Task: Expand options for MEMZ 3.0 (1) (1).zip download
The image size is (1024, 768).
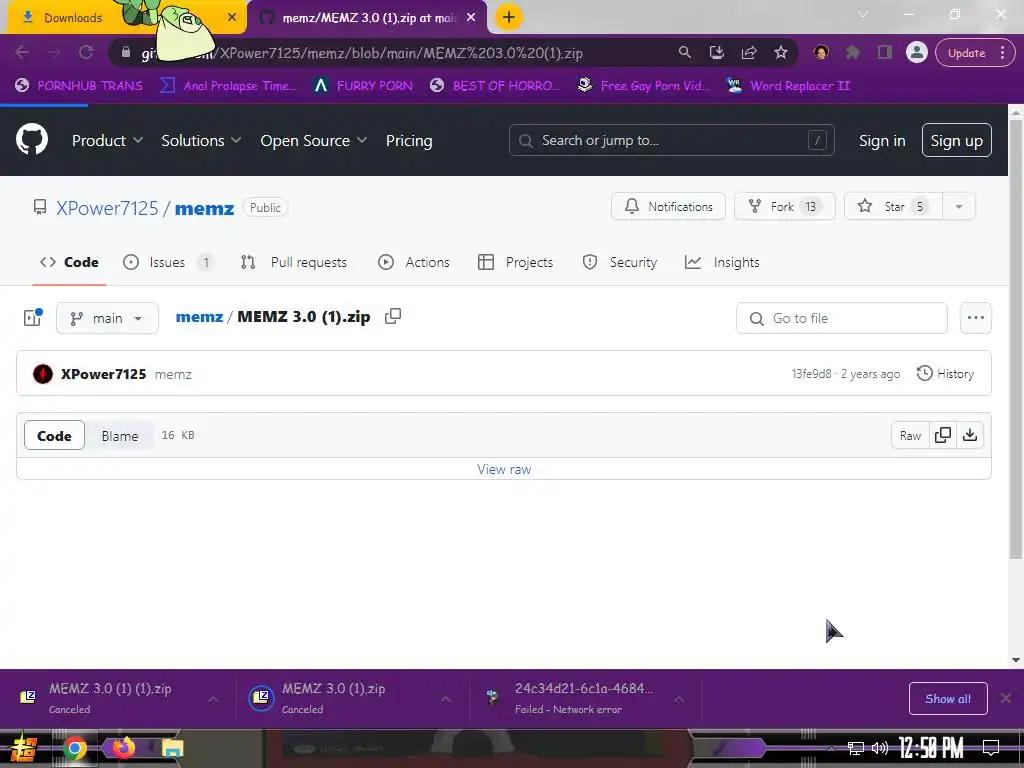Action: [213, 699]
